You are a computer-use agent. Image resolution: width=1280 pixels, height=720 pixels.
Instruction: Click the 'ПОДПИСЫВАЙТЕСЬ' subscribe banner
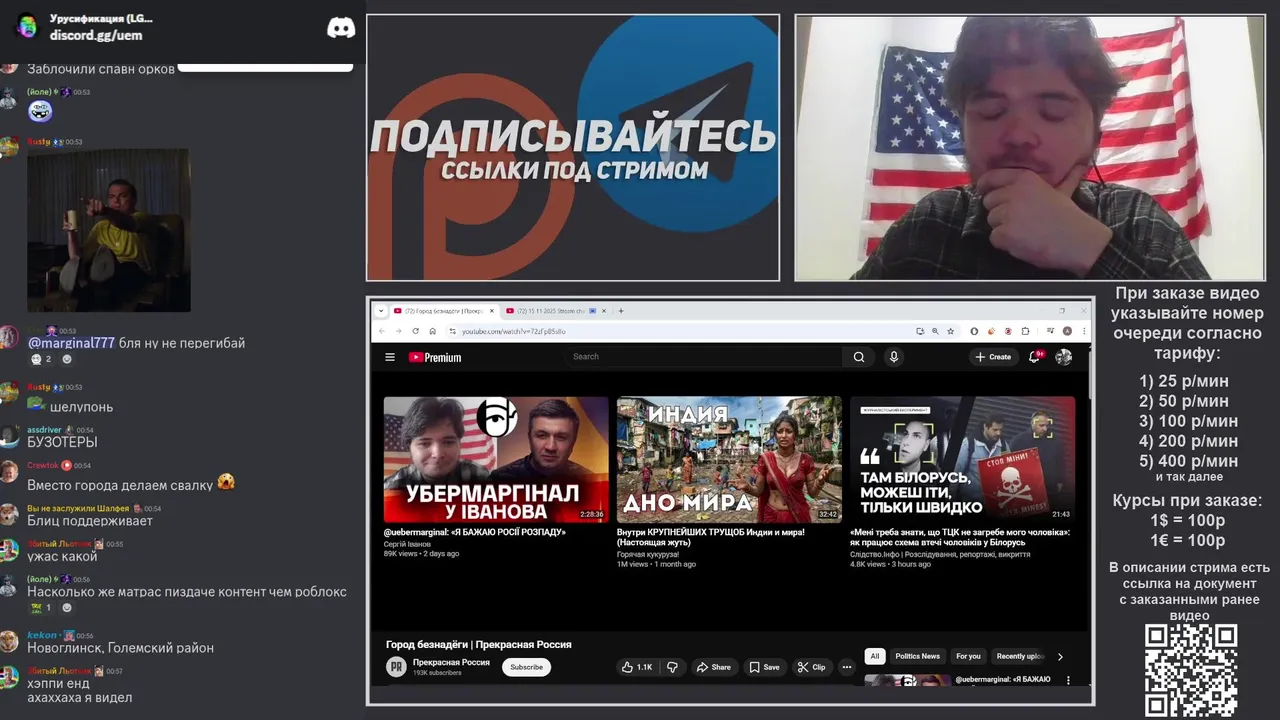click(x=573, y=148)
